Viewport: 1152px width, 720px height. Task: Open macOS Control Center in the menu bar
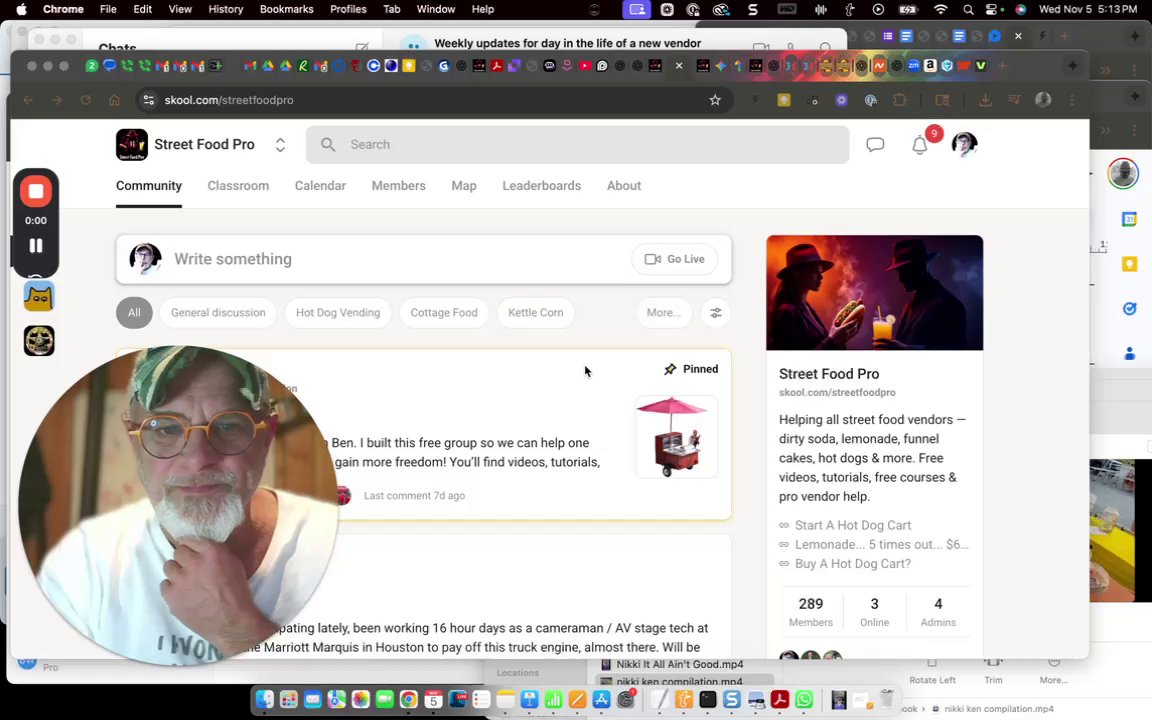pos(992,10)
